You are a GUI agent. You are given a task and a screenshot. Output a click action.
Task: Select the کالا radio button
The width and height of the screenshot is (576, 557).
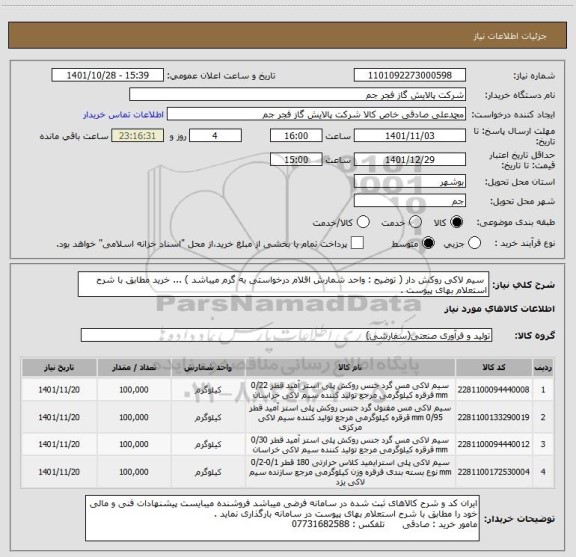tap(457, 222)
